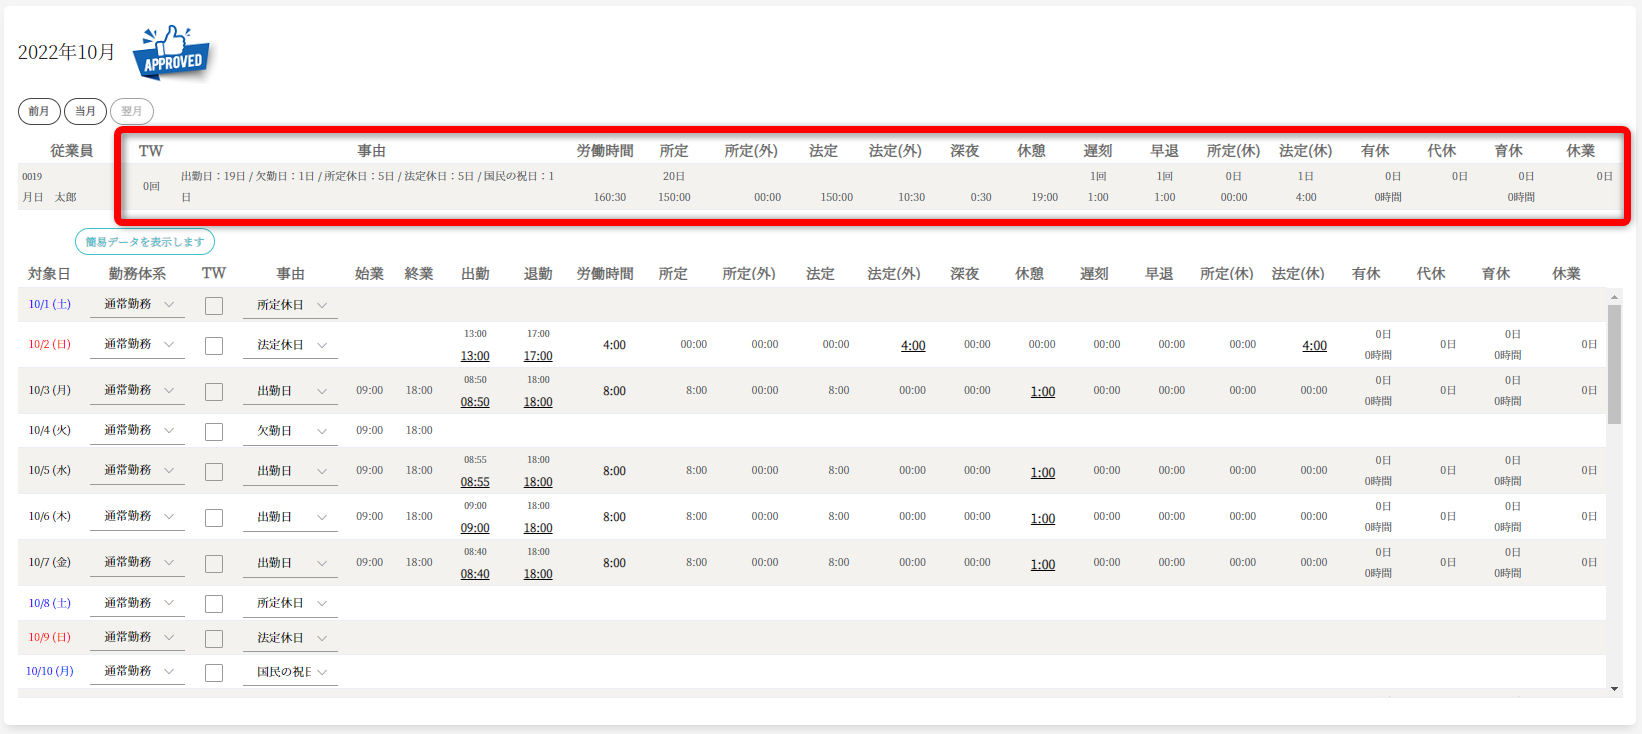This screenshot has height=734, width=1642.
Task: Click 17:00 clock-out link on 10/2
Action: 538,356
